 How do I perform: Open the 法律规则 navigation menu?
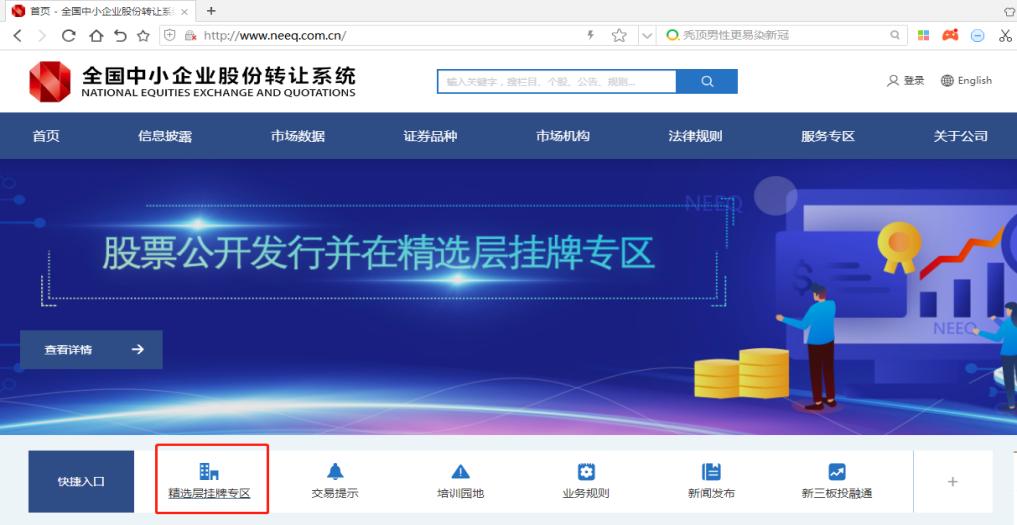(x=695, y=136)
